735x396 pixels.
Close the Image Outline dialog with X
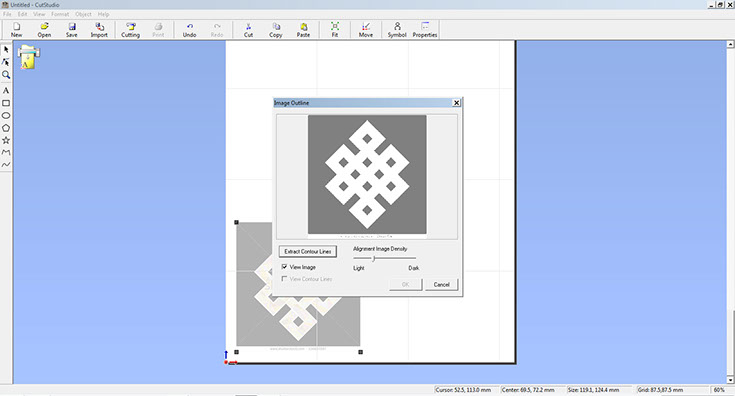click(457, 103)
